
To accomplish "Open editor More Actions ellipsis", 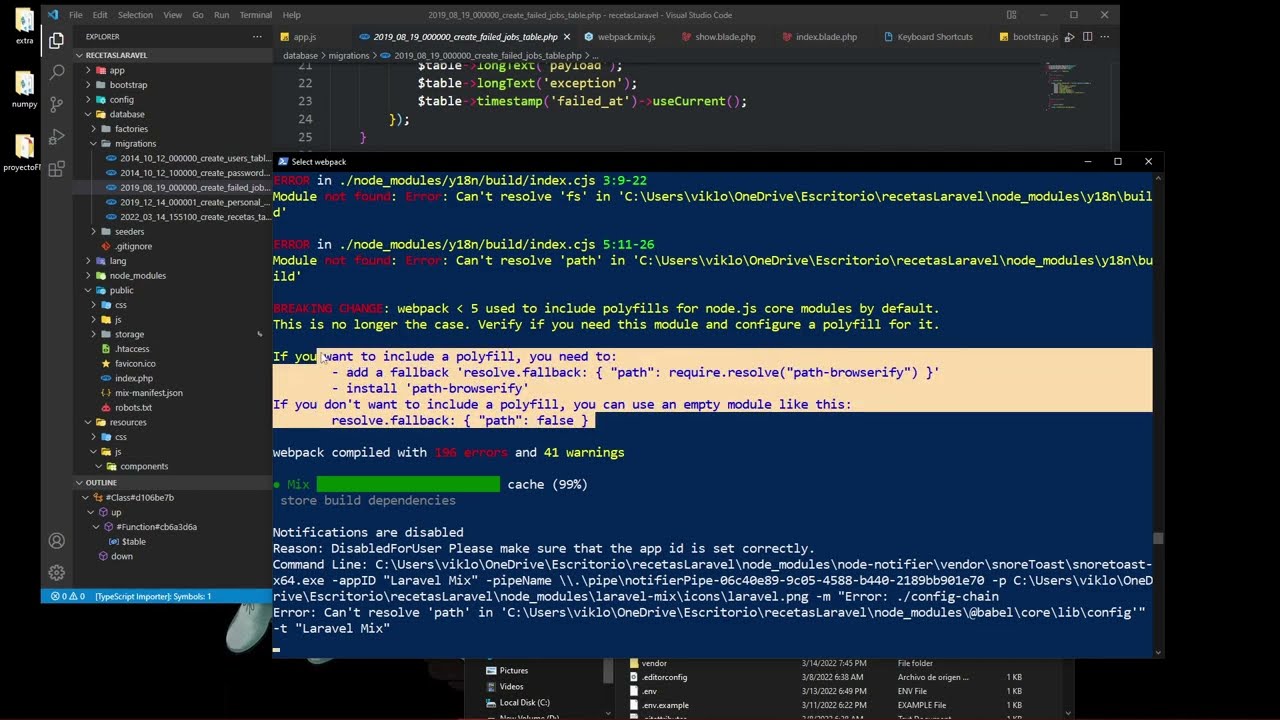I will 1104,37.
